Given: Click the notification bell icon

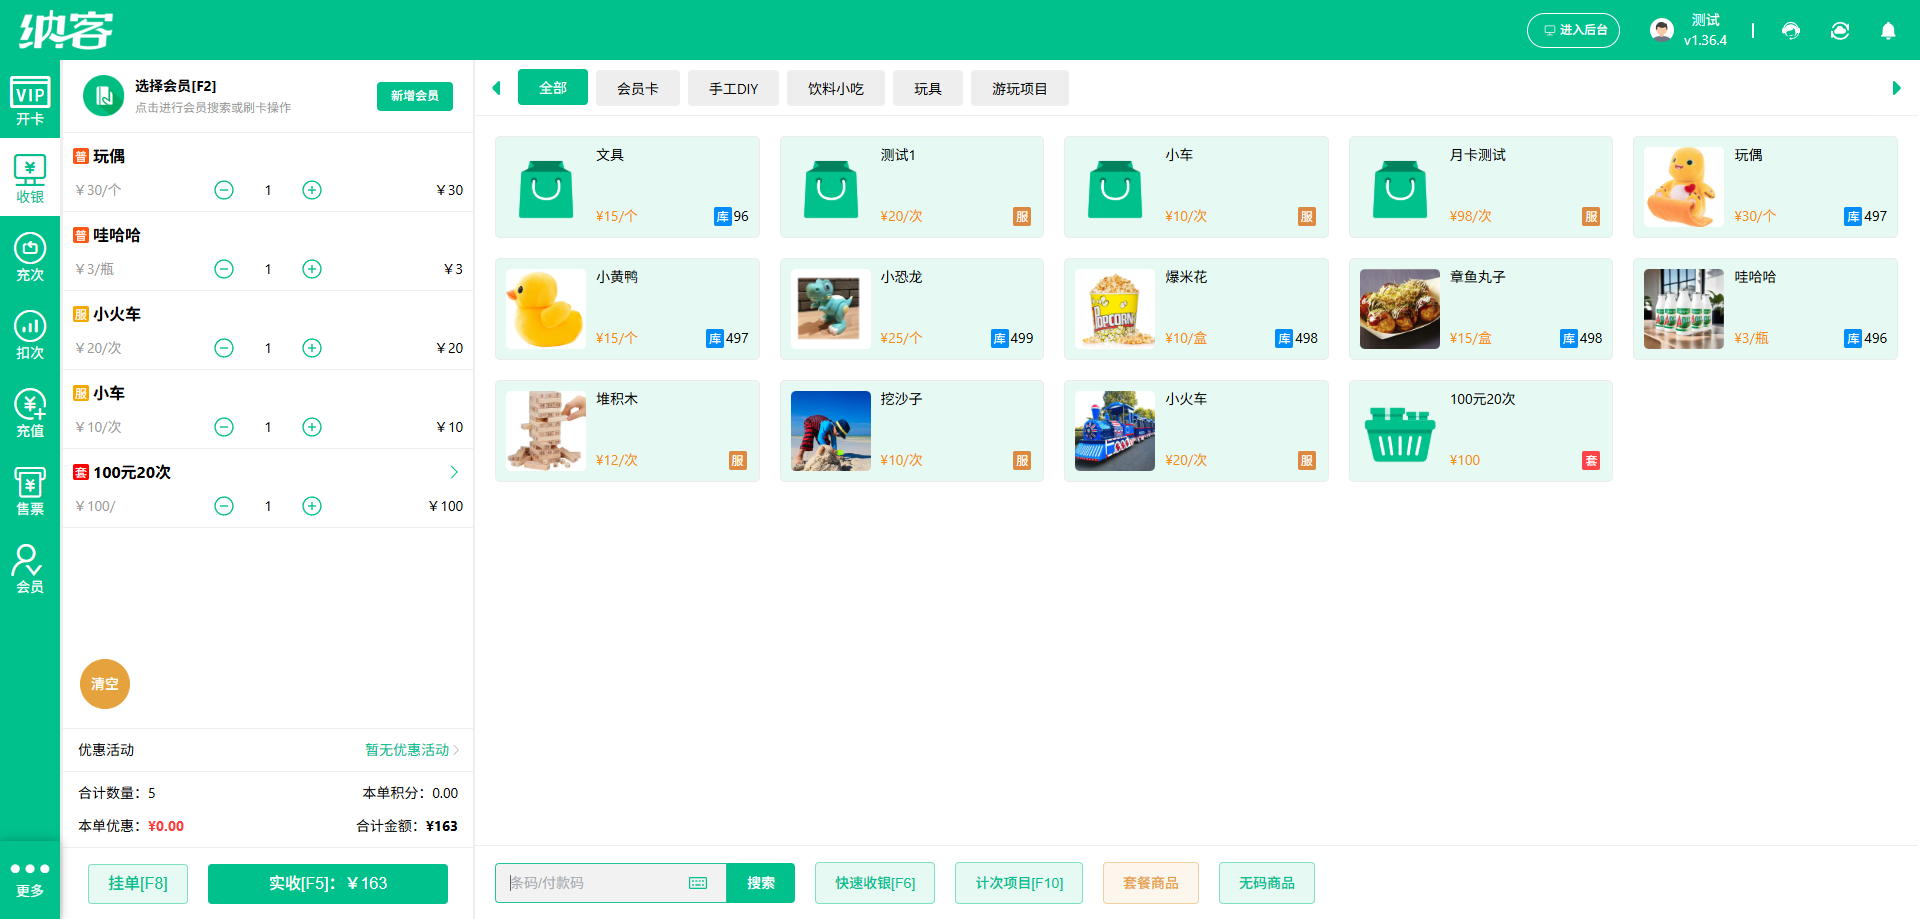Looking at the screenshot, I should pyautogui.click(x=1888, y=30).
